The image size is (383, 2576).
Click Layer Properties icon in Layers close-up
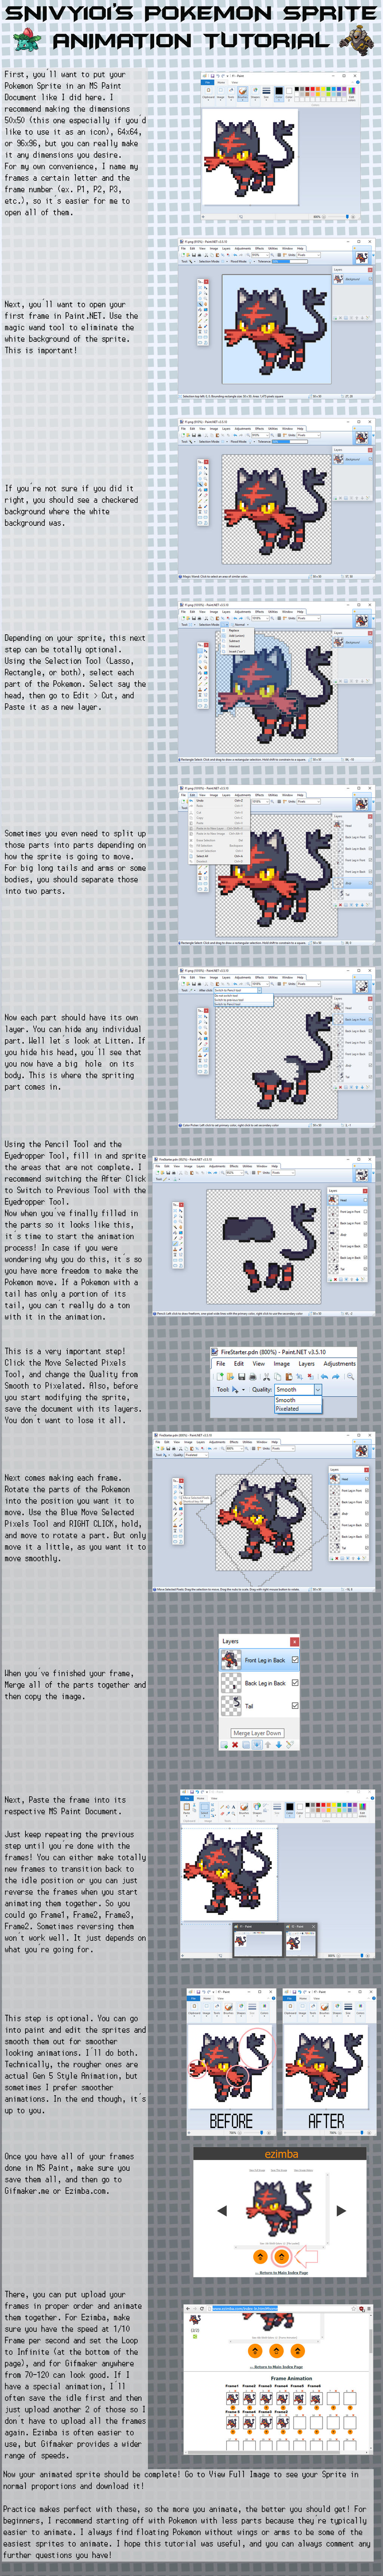[290, 1745]
